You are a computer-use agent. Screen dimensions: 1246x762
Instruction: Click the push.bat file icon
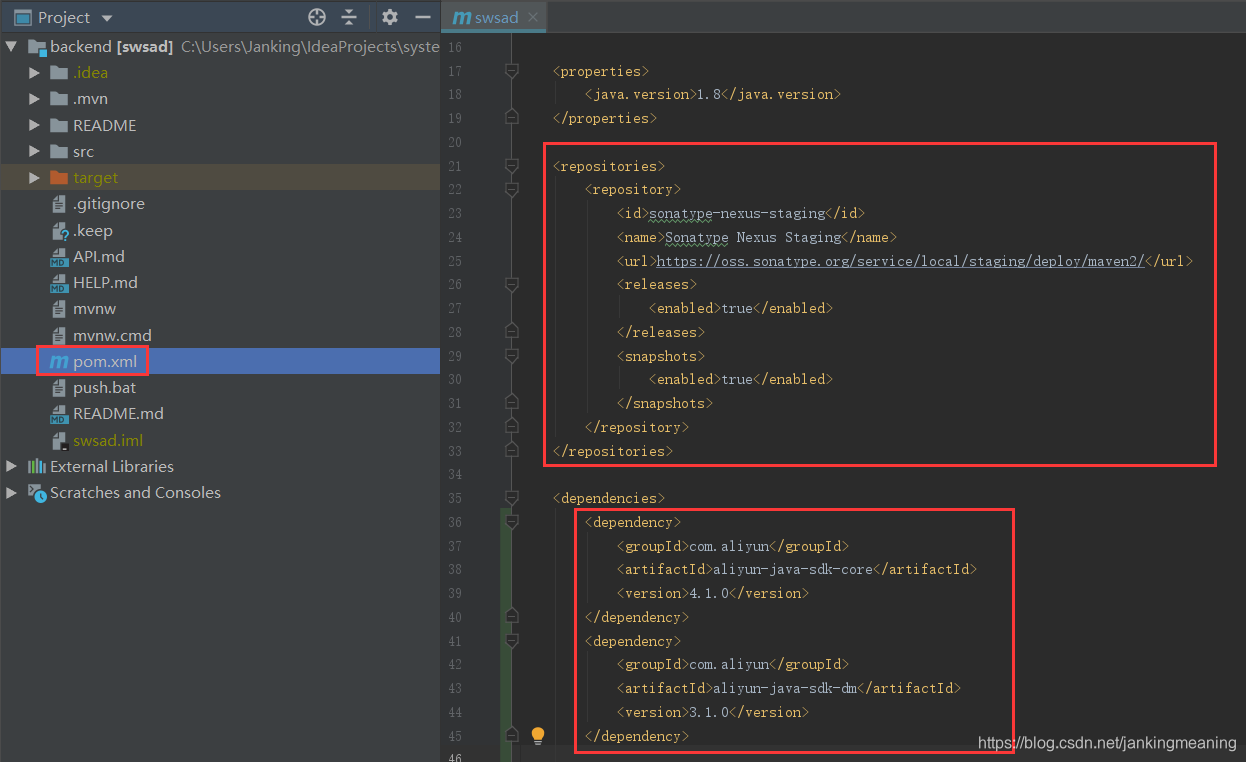click(59, 388)
